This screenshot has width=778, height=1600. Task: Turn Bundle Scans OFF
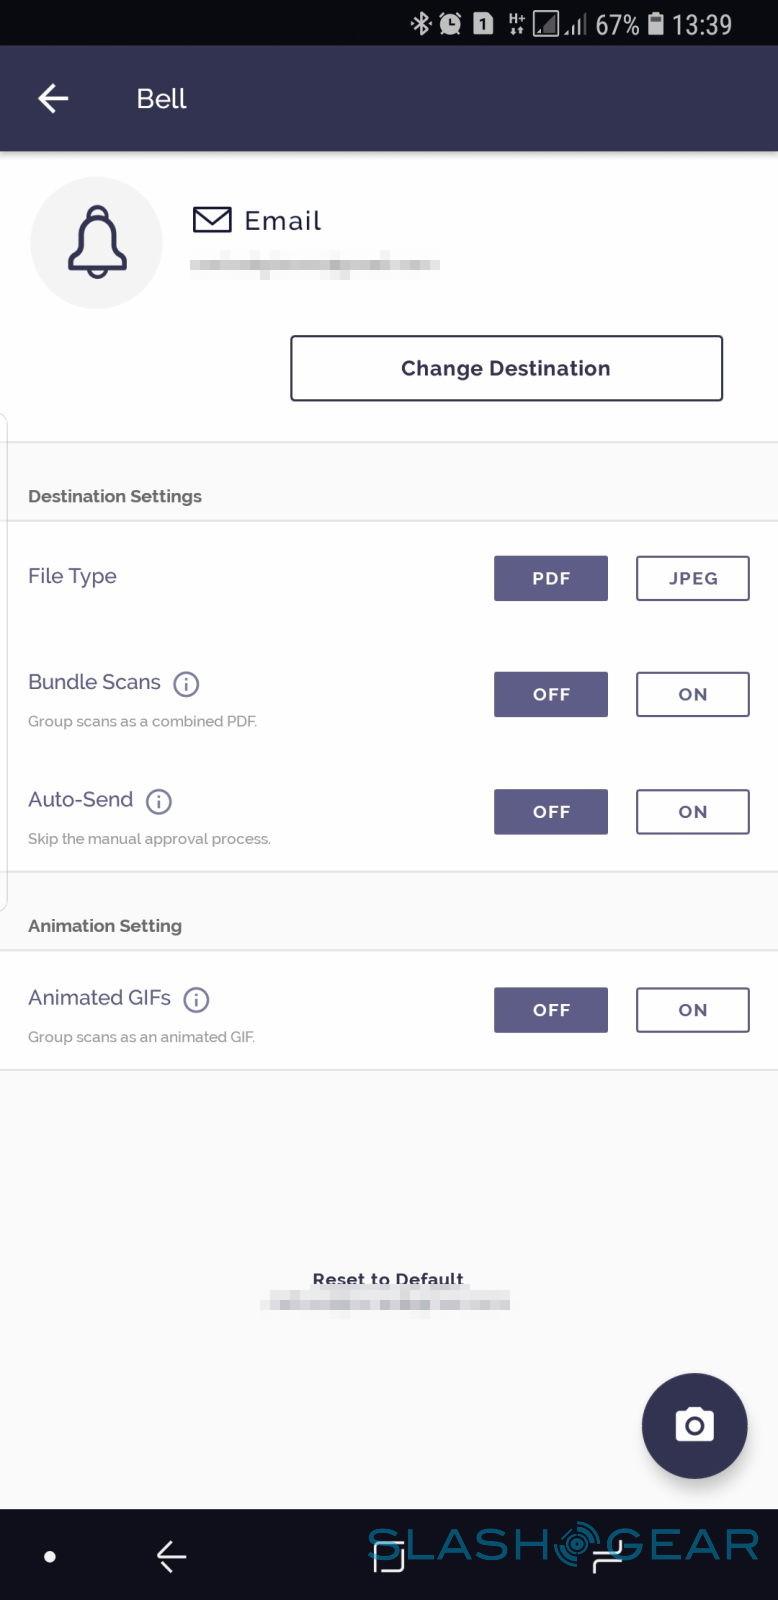coord(551,694)
